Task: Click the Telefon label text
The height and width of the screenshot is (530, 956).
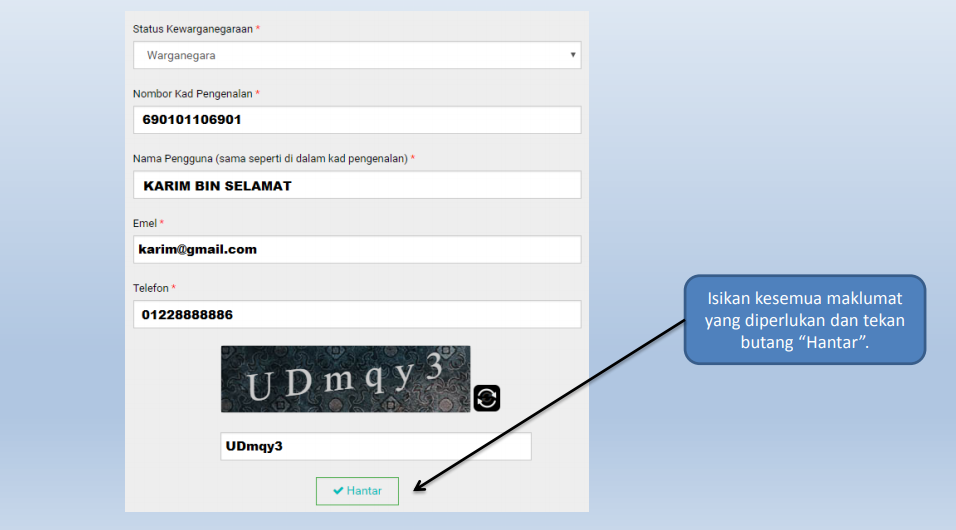Action: tap(150, 288)
